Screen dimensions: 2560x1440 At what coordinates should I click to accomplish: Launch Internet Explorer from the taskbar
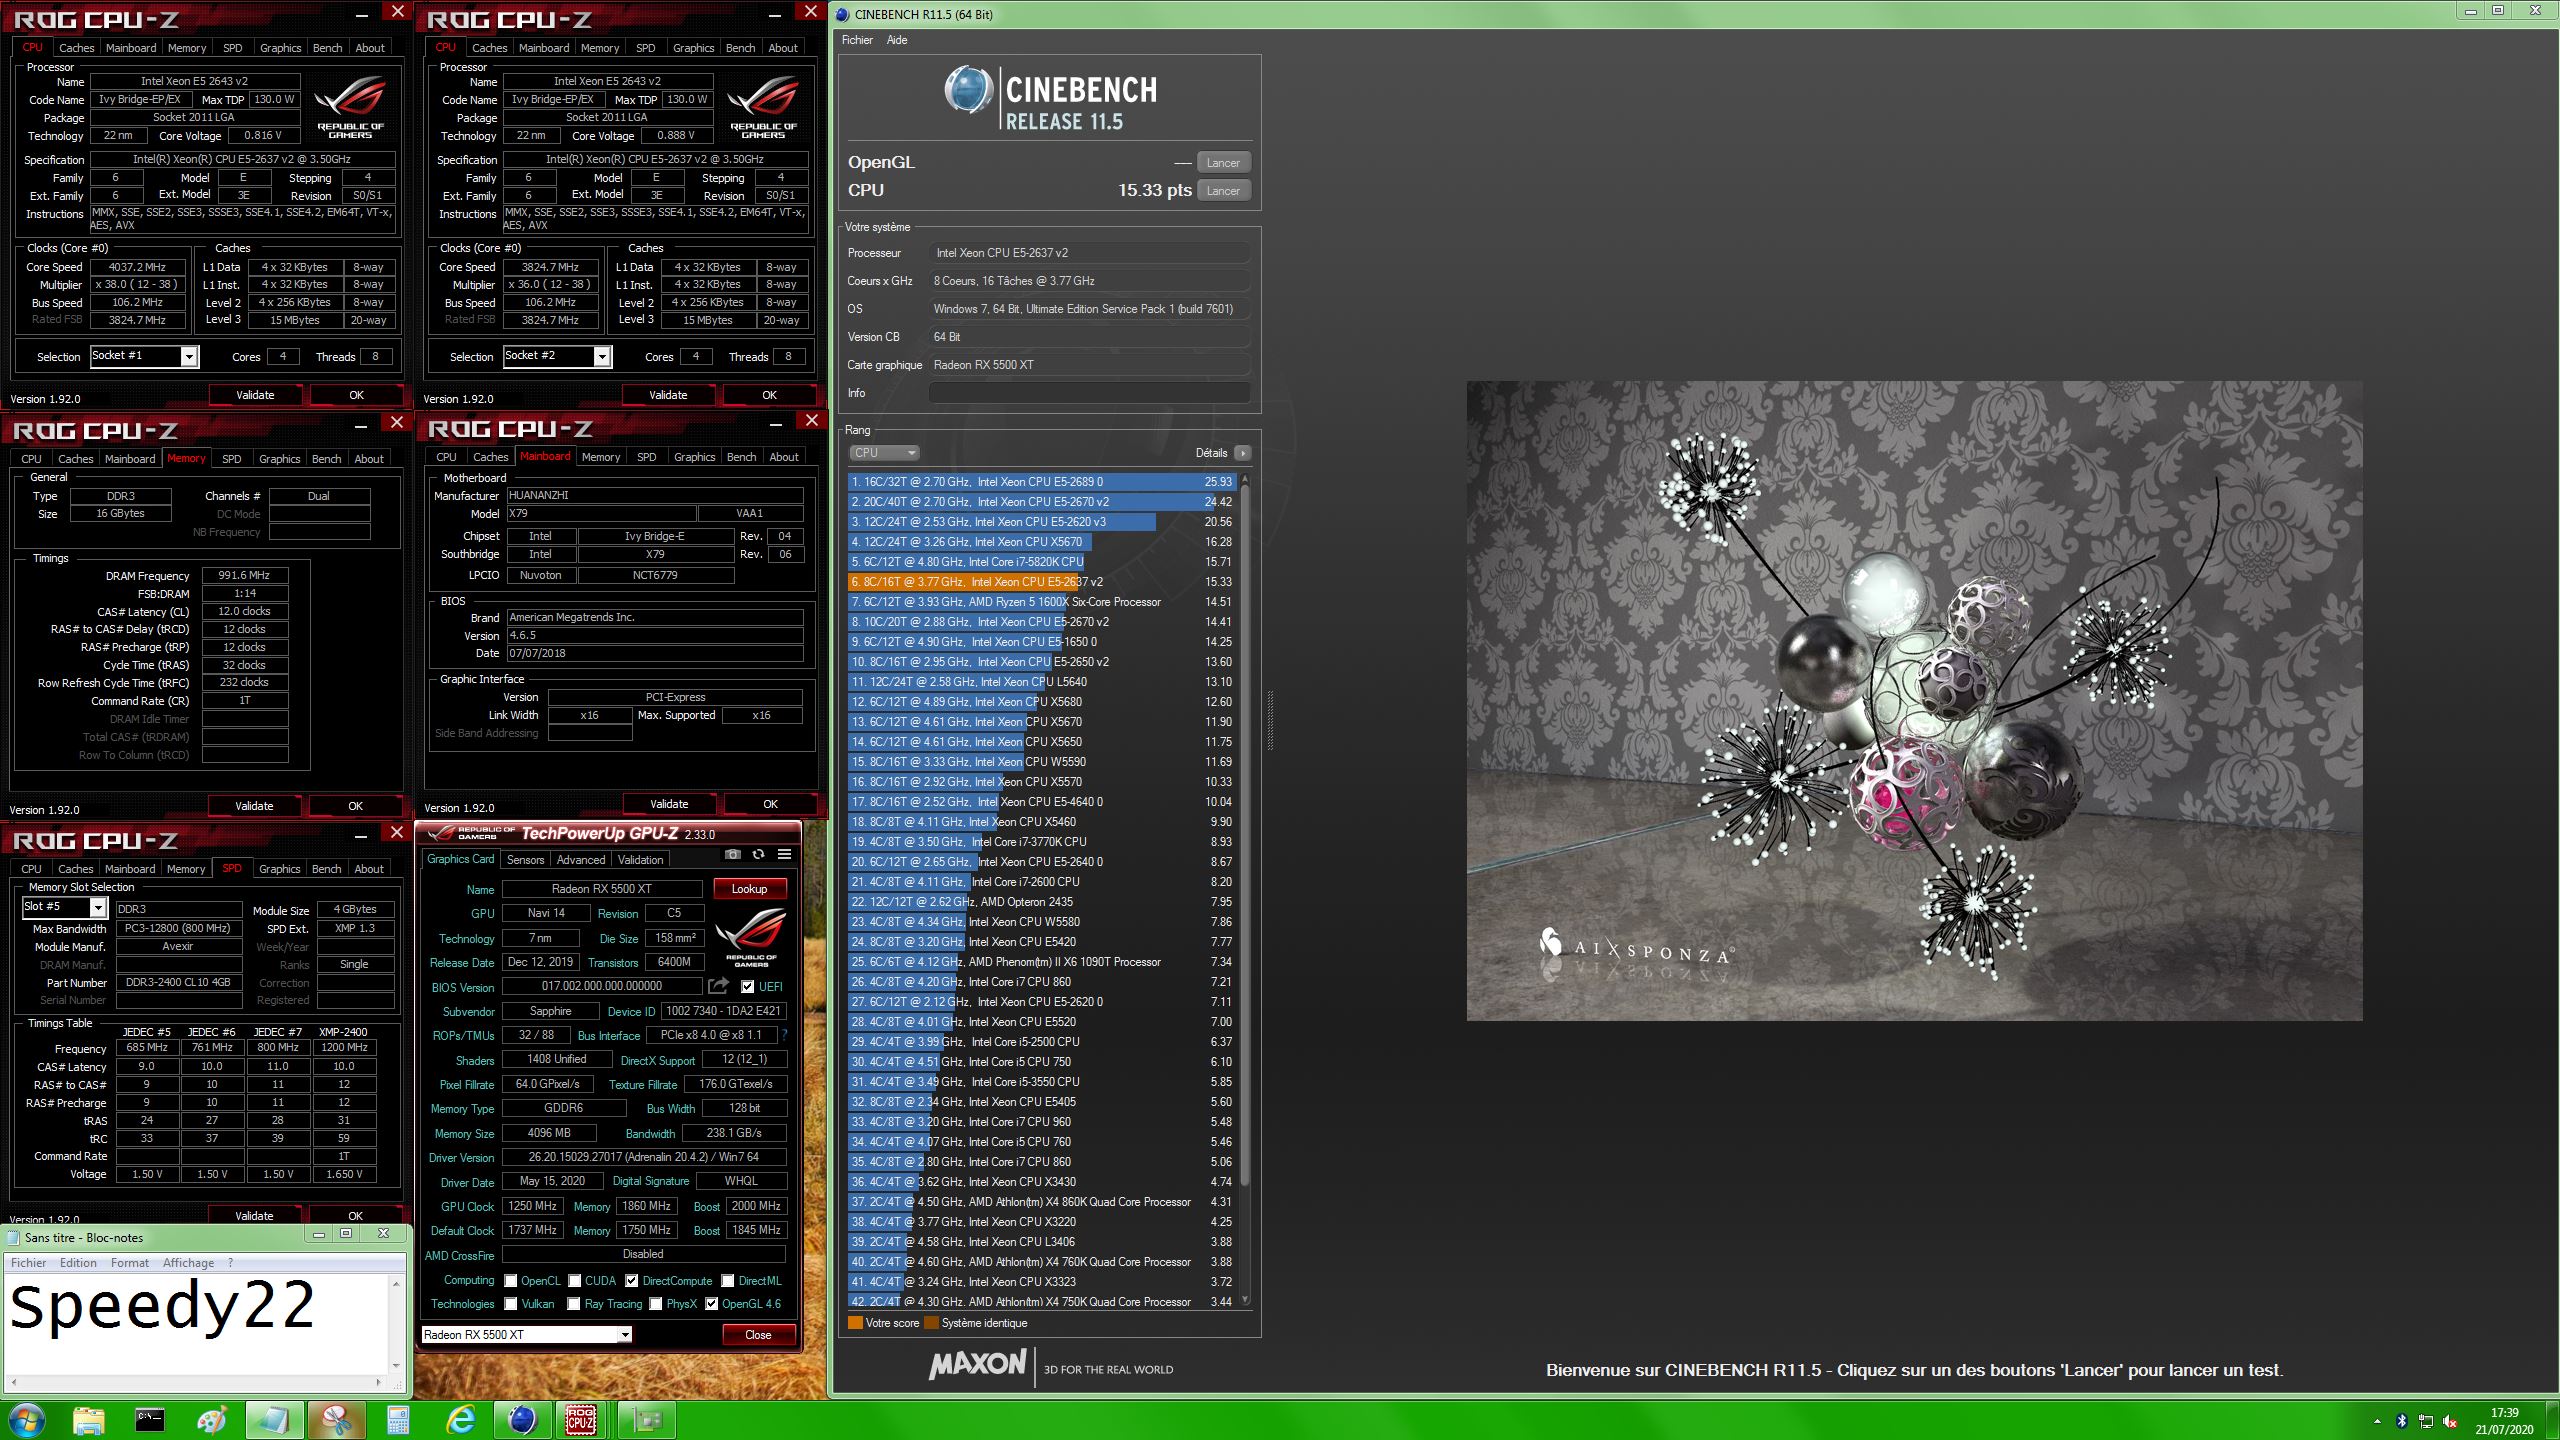pyautogui.click(x=460, y=1420)
